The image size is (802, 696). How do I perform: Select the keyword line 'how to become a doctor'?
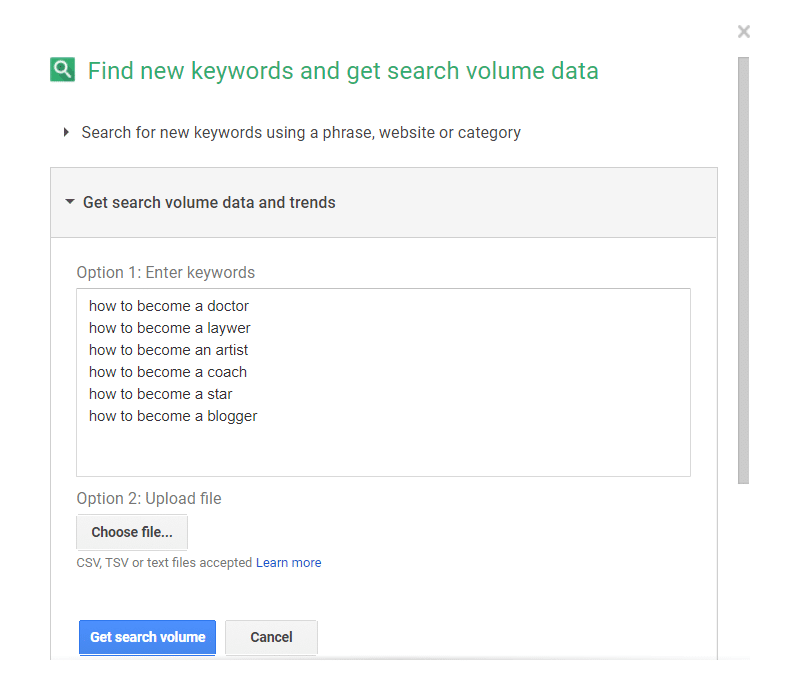[x=168, y=306]
